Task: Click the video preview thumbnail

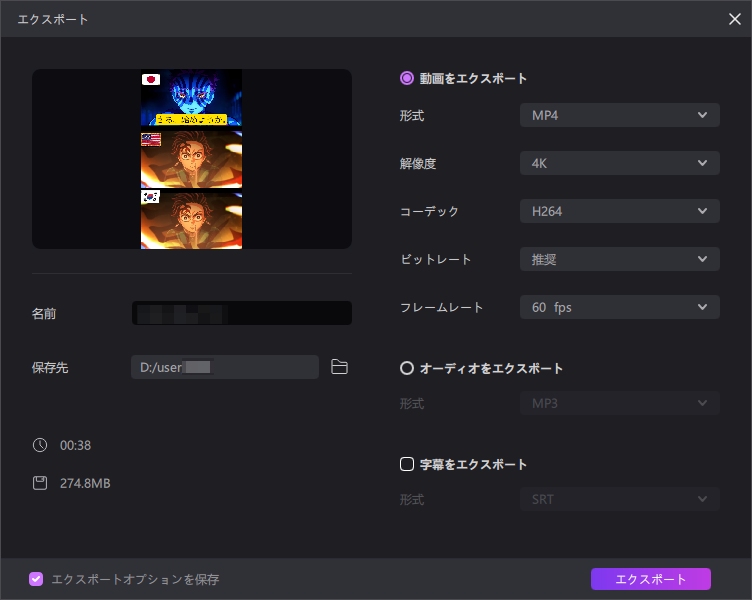Action: (191, 159)
